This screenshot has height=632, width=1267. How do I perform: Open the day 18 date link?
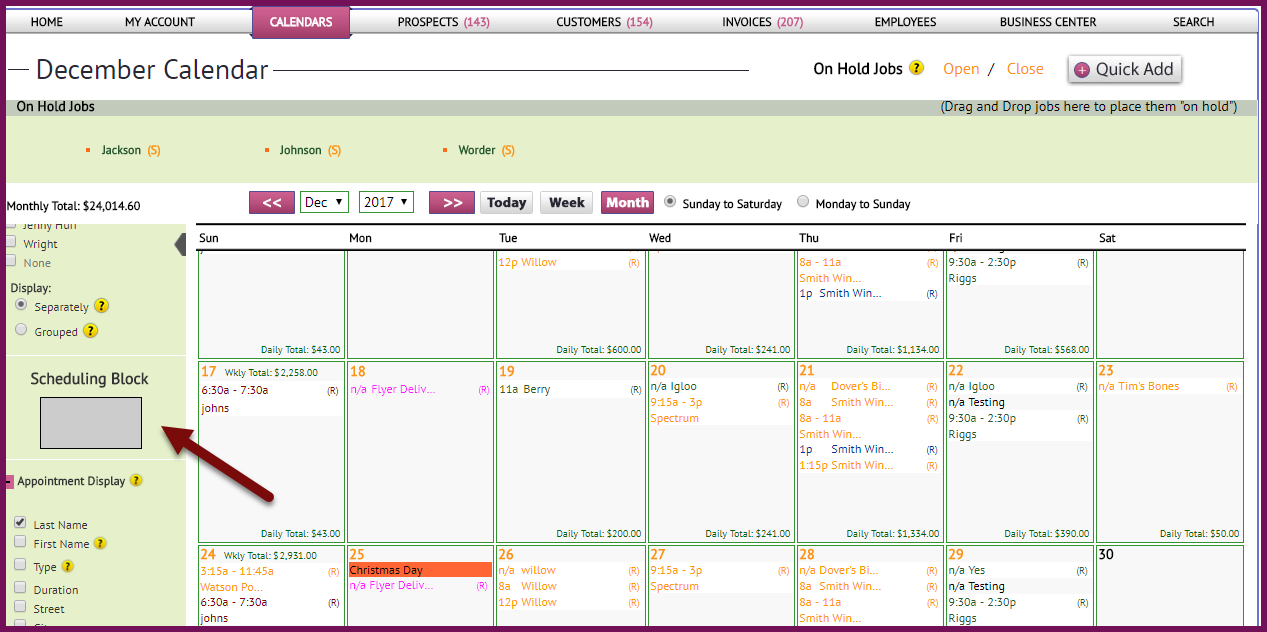point(358,371)
